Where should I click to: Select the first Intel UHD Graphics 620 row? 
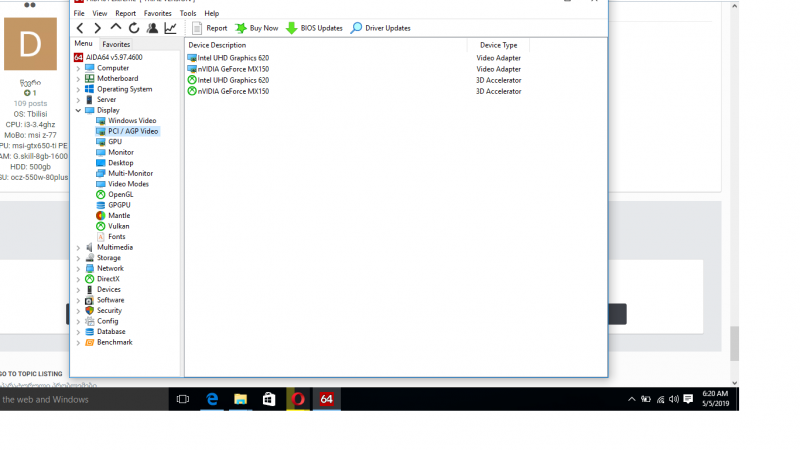(232, 58)
